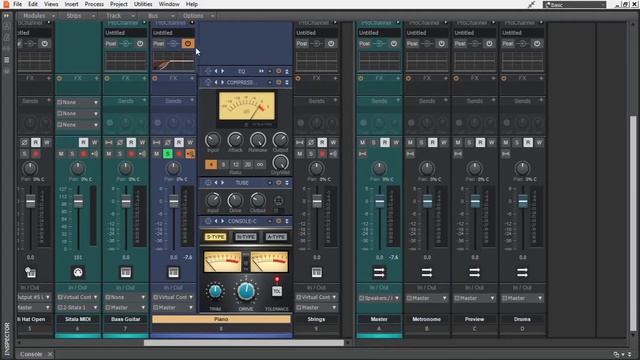Add an effect to the Piano FX rack

(x=192, y=78)
